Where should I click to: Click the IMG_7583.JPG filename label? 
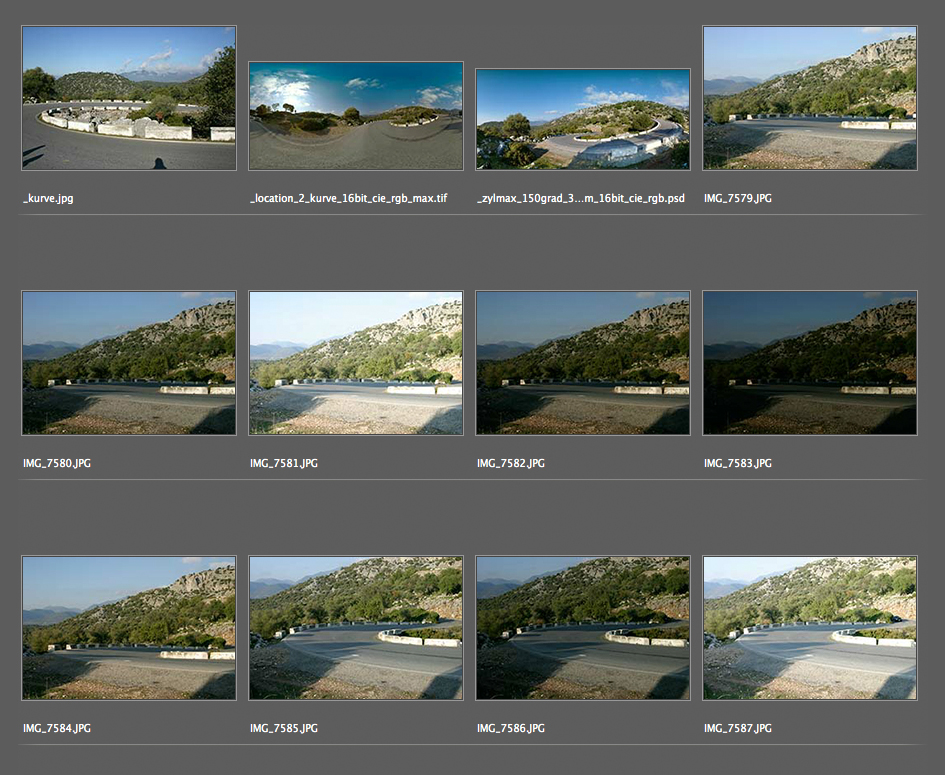click(x=738, y=463)
